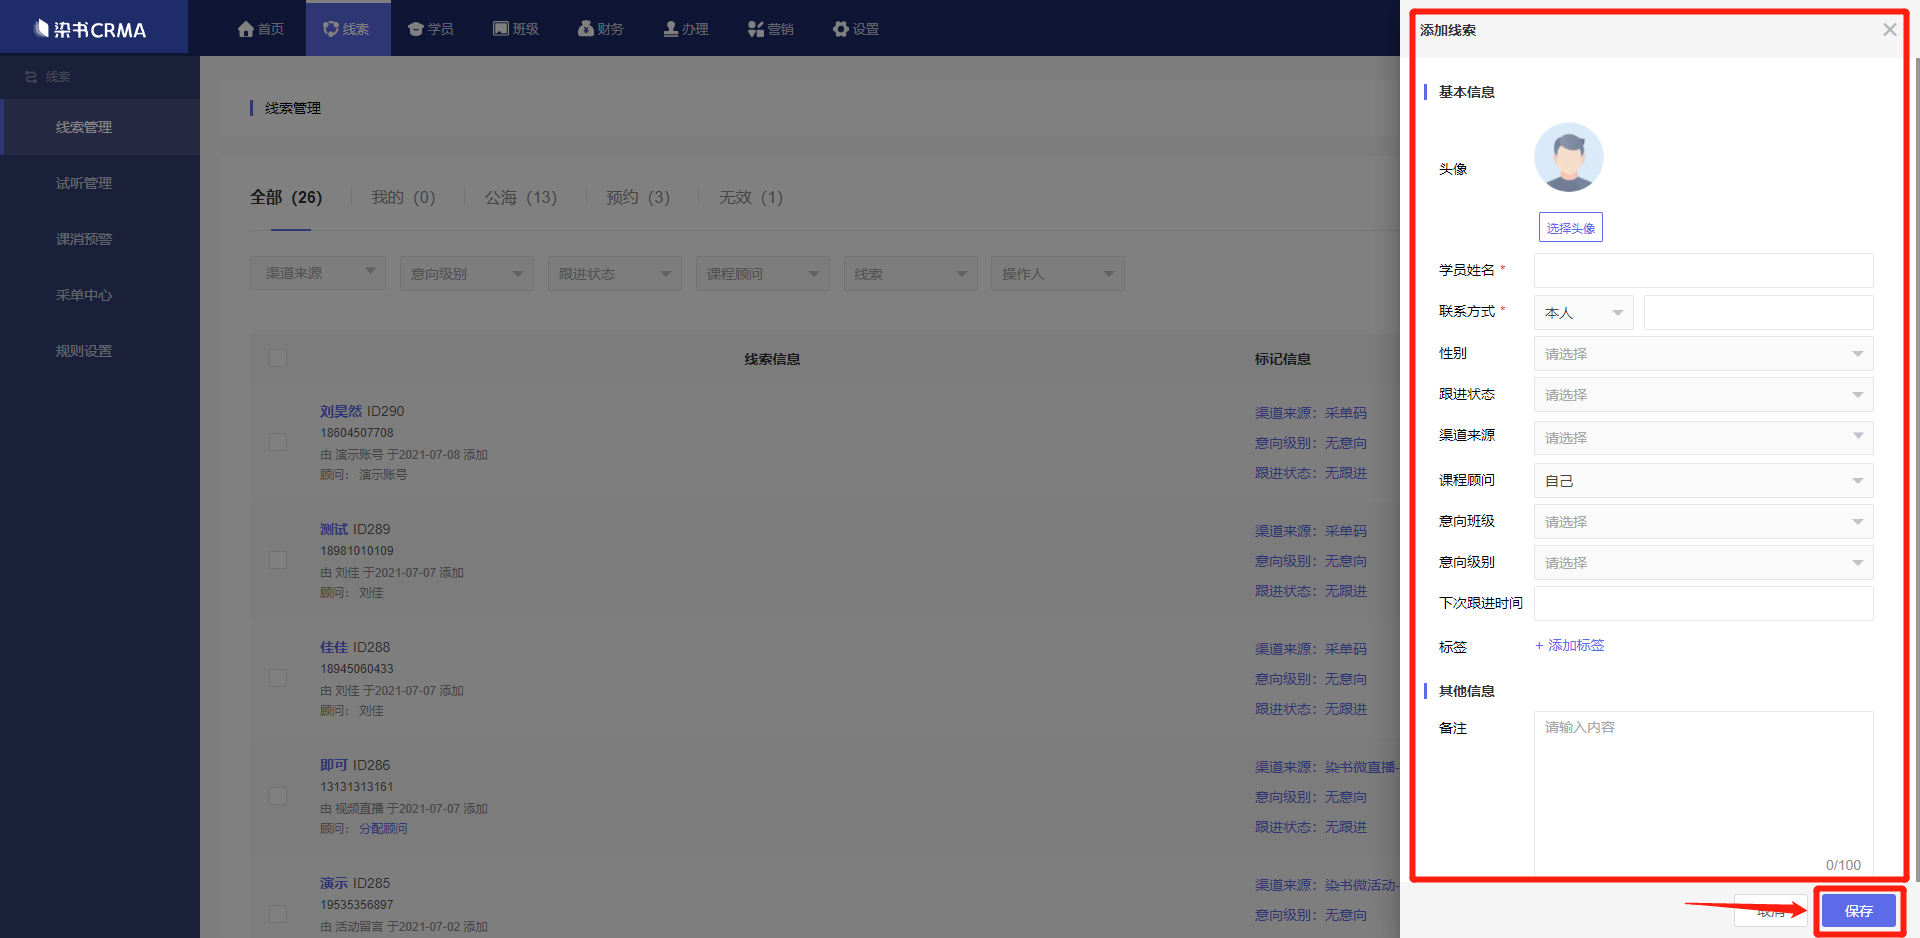The image size is (1920, 938).
Task: Open the 办理 navigation item
Action: click(x=686, y=29)
